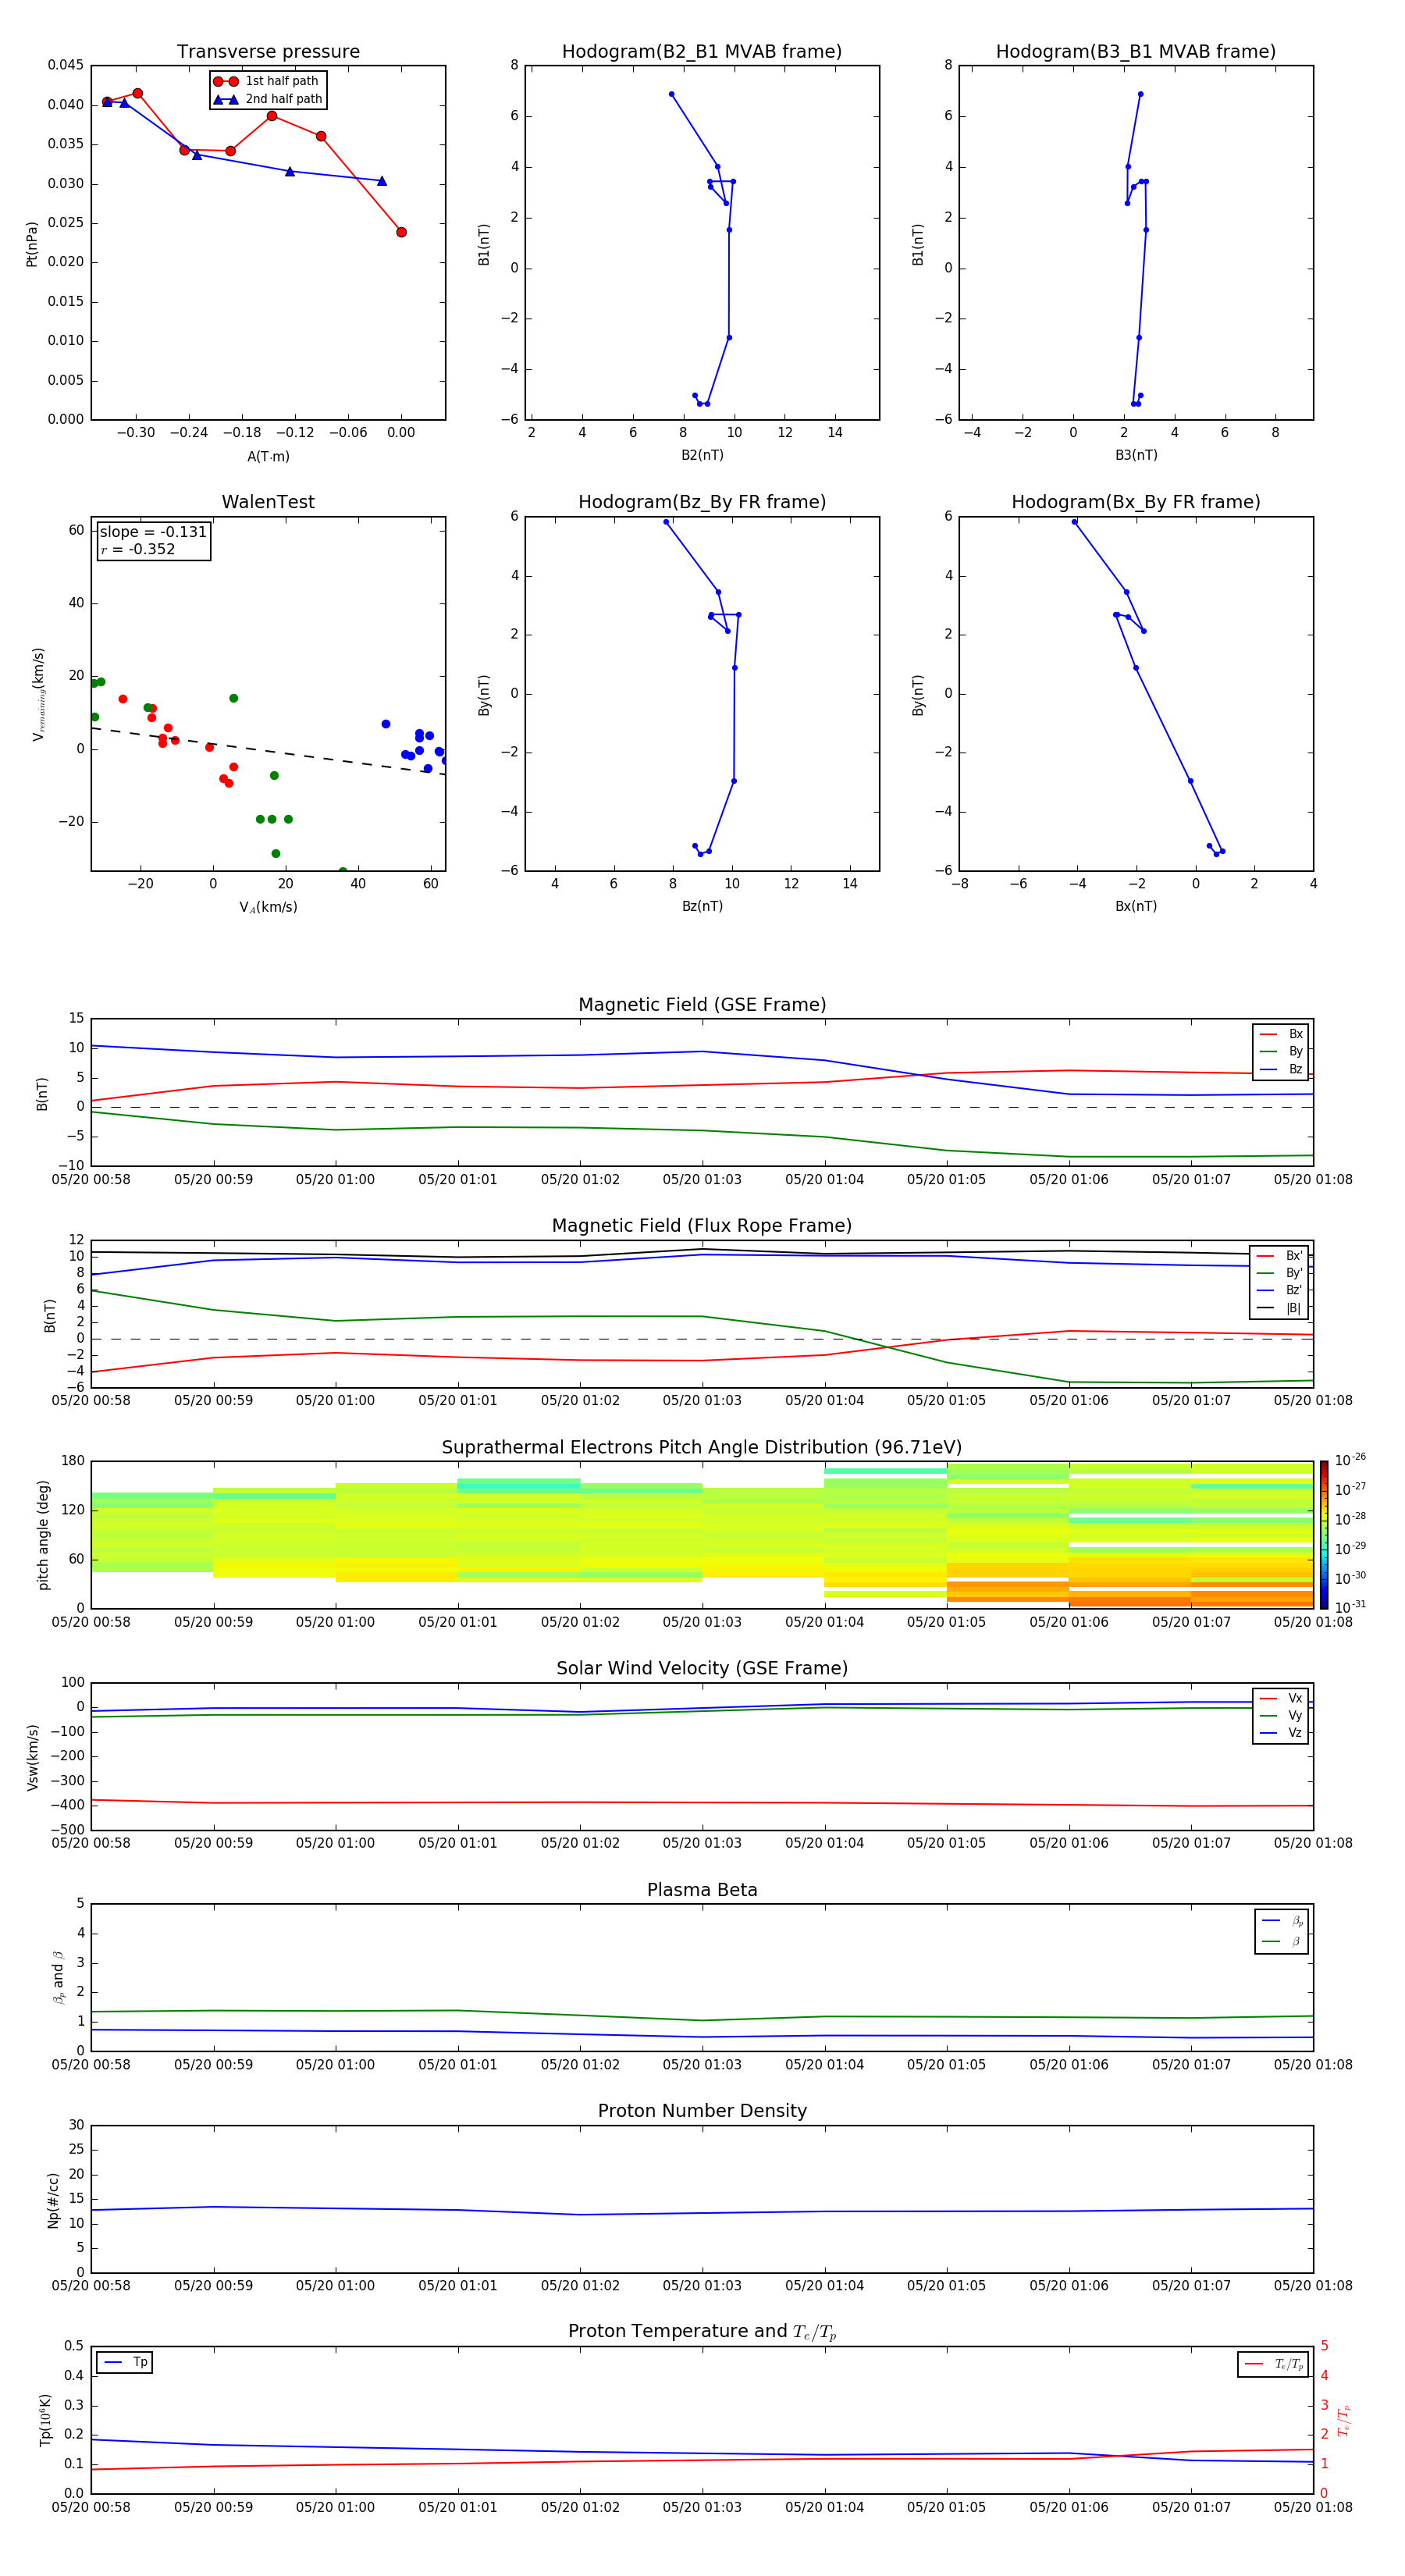The height and width of the screenshot is (2576, 1405).
Task: Click the 10^-26 colorbar tick label
Action: click(1350, 1460)
